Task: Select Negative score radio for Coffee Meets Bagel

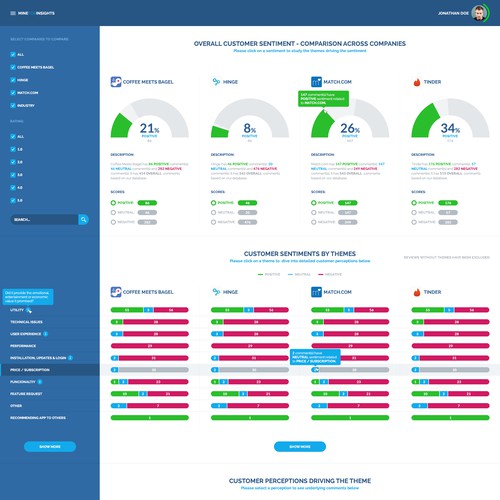Action: tap(113, 222)
